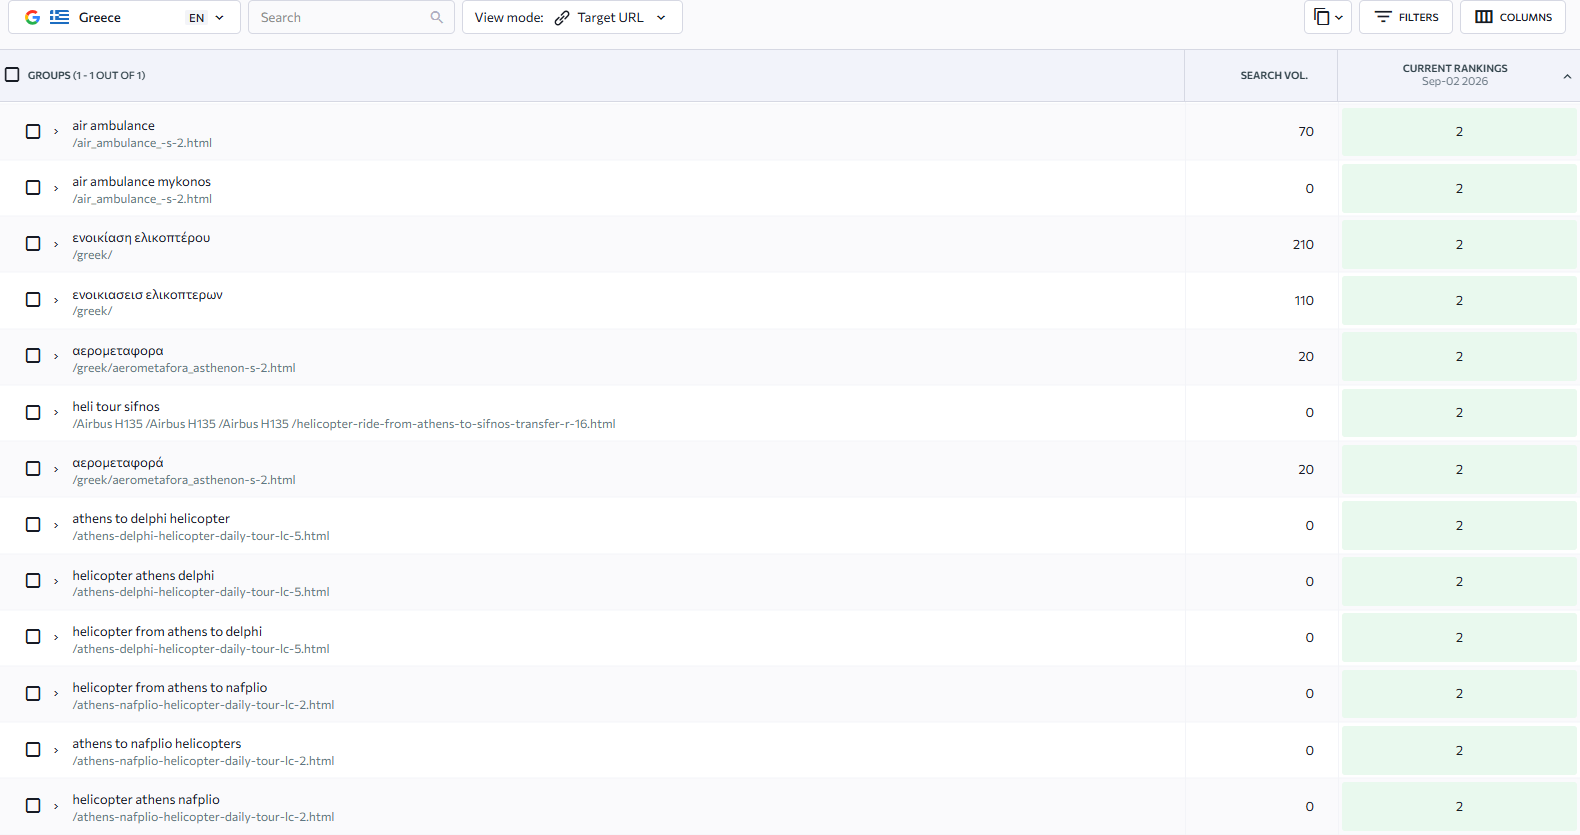
Task: Select all groups checkbox
Action: 12,75
